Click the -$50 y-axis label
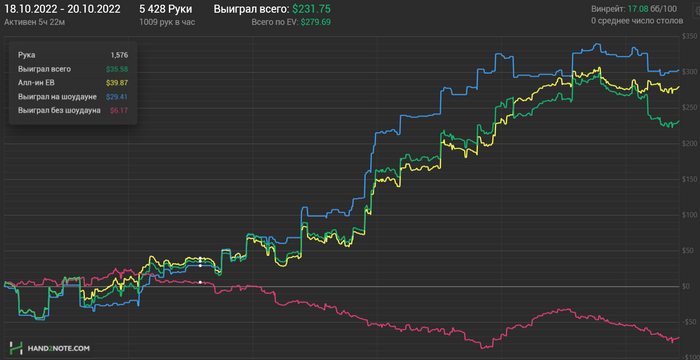The width and height of the screenshot is (700, 360). 690,322
